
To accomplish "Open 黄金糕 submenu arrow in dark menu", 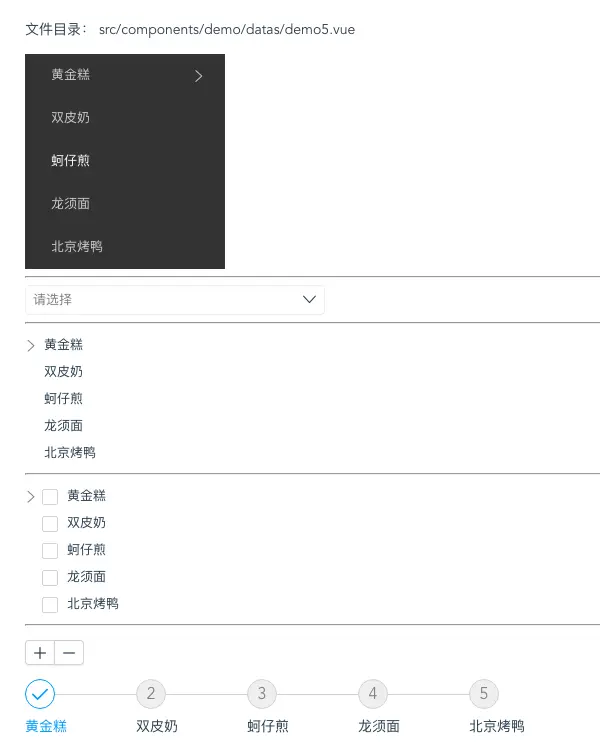I will pyautogui.click(x=198, y=76).
